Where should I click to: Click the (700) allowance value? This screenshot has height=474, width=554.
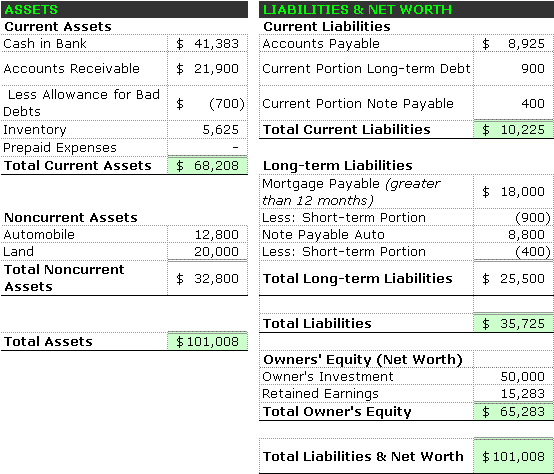207,103
